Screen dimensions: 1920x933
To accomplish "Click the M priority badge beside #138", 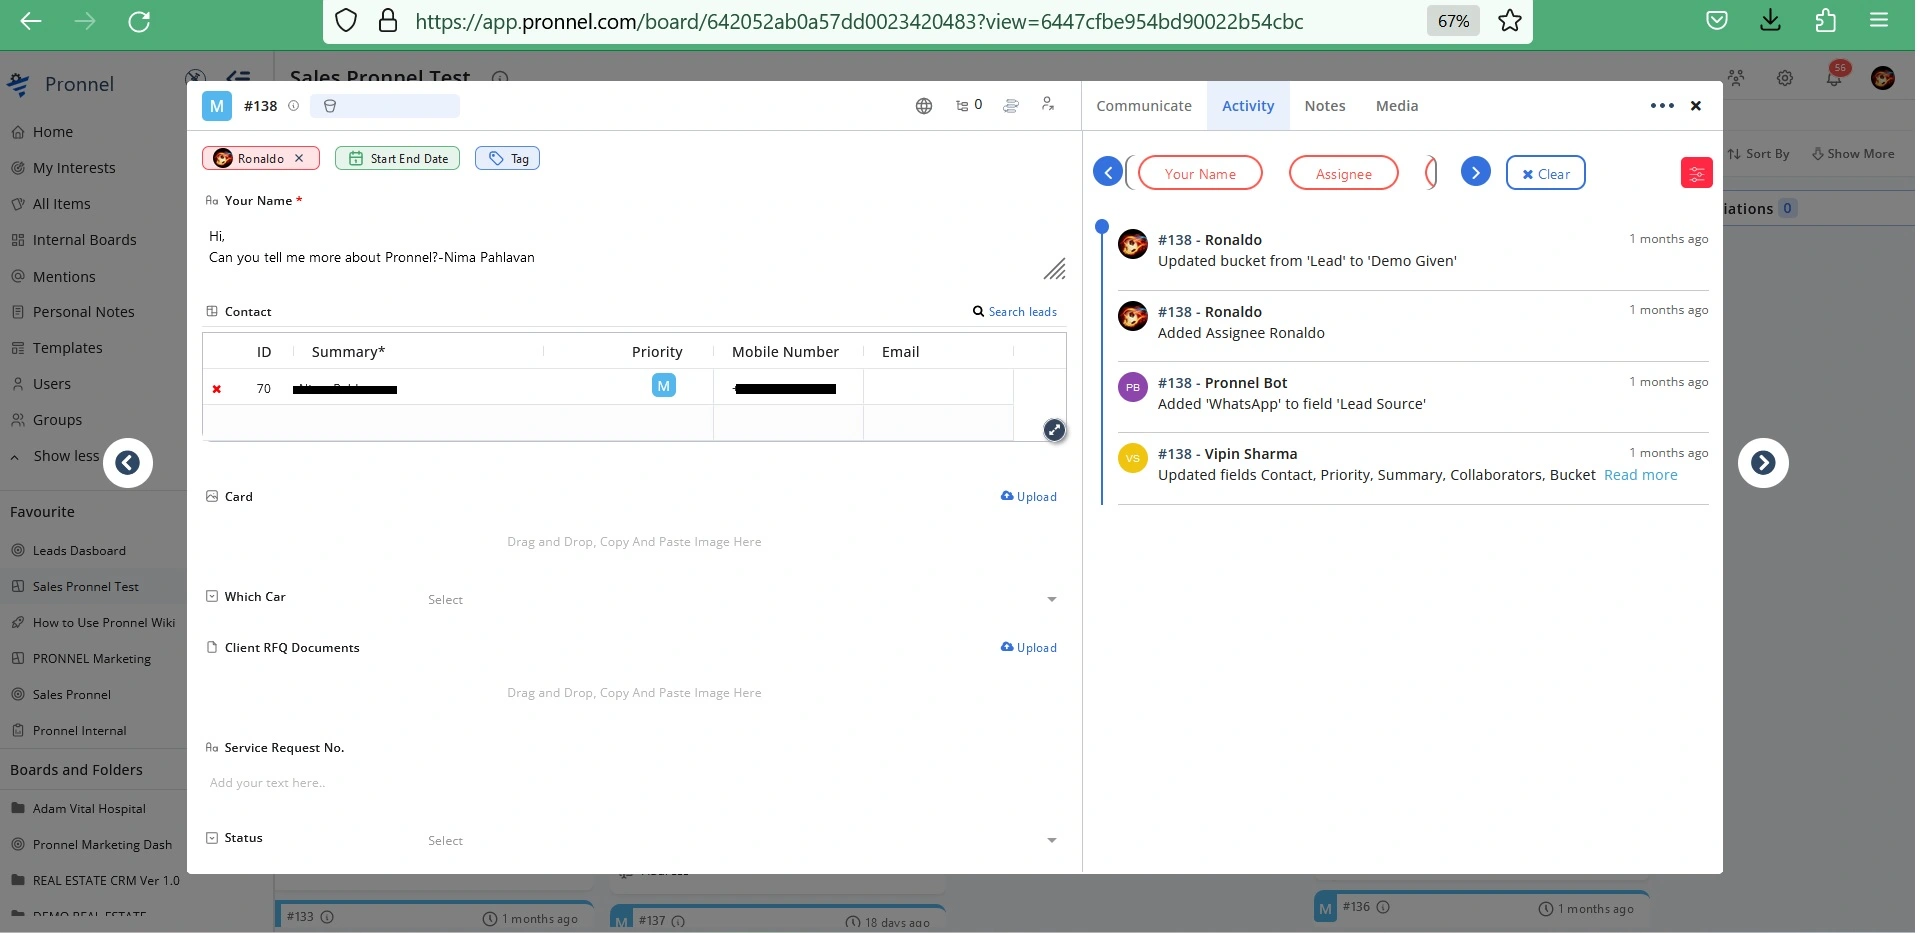I will coord(217,106).
